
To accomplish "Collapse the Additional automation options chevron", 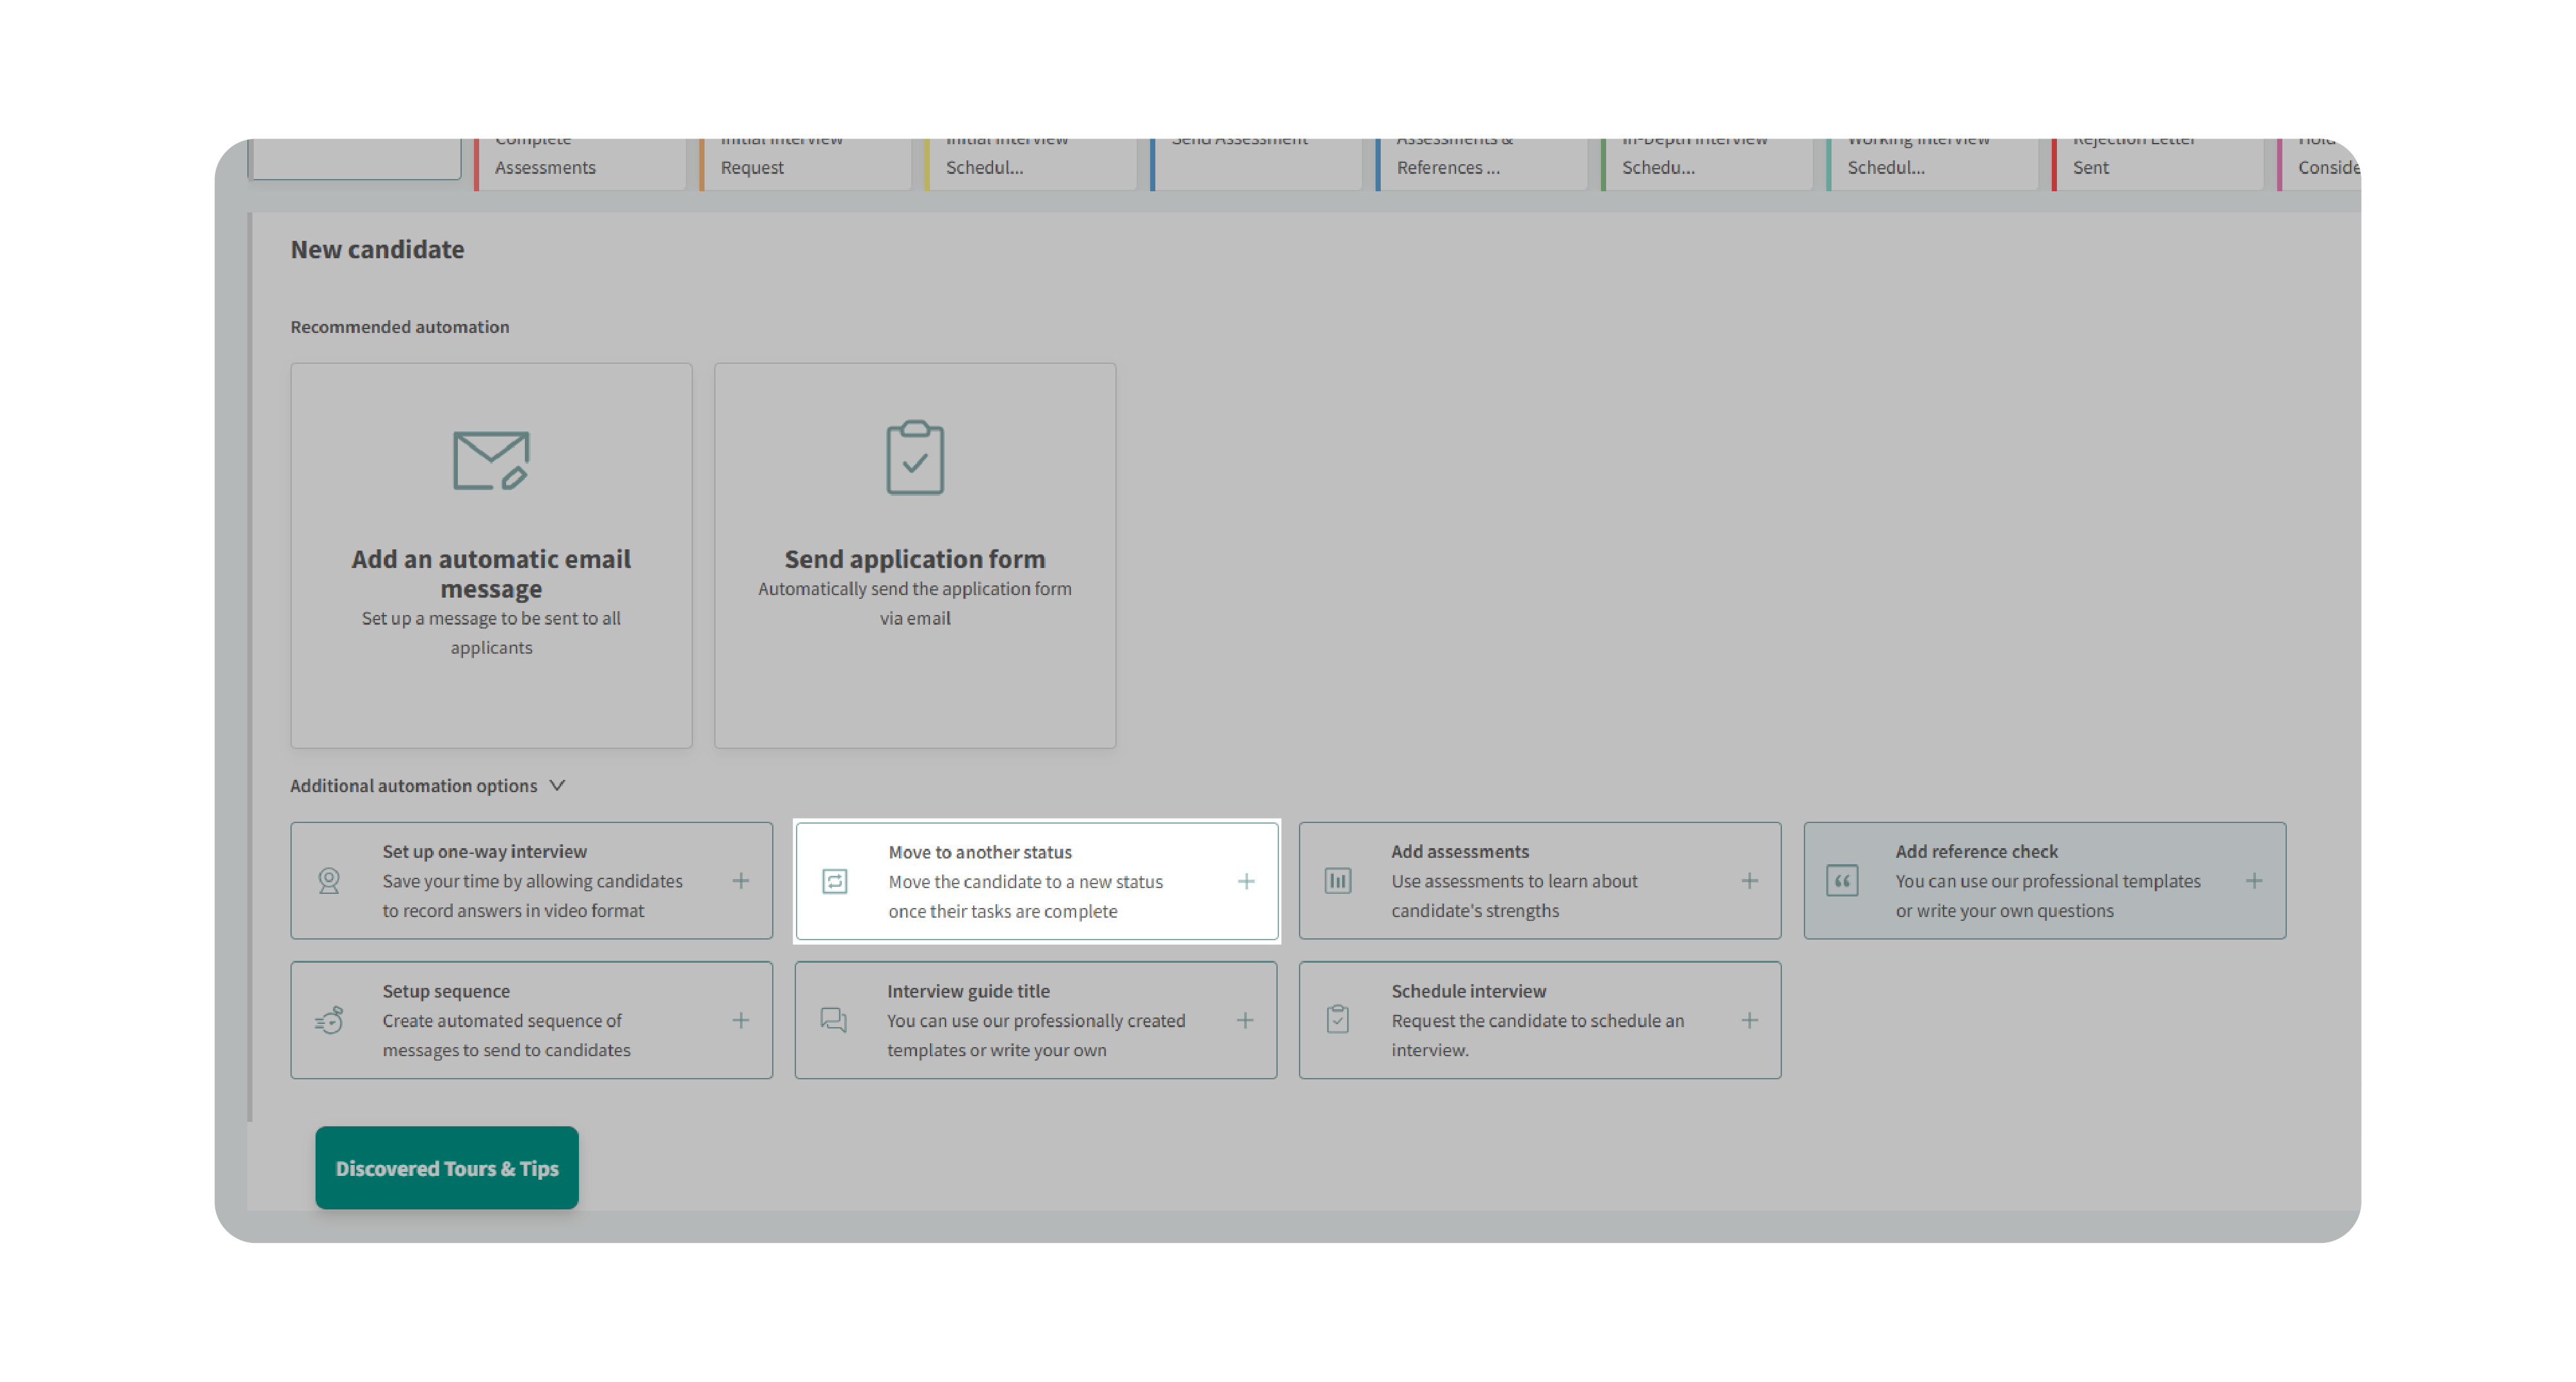I will click(x=558, y=786).
